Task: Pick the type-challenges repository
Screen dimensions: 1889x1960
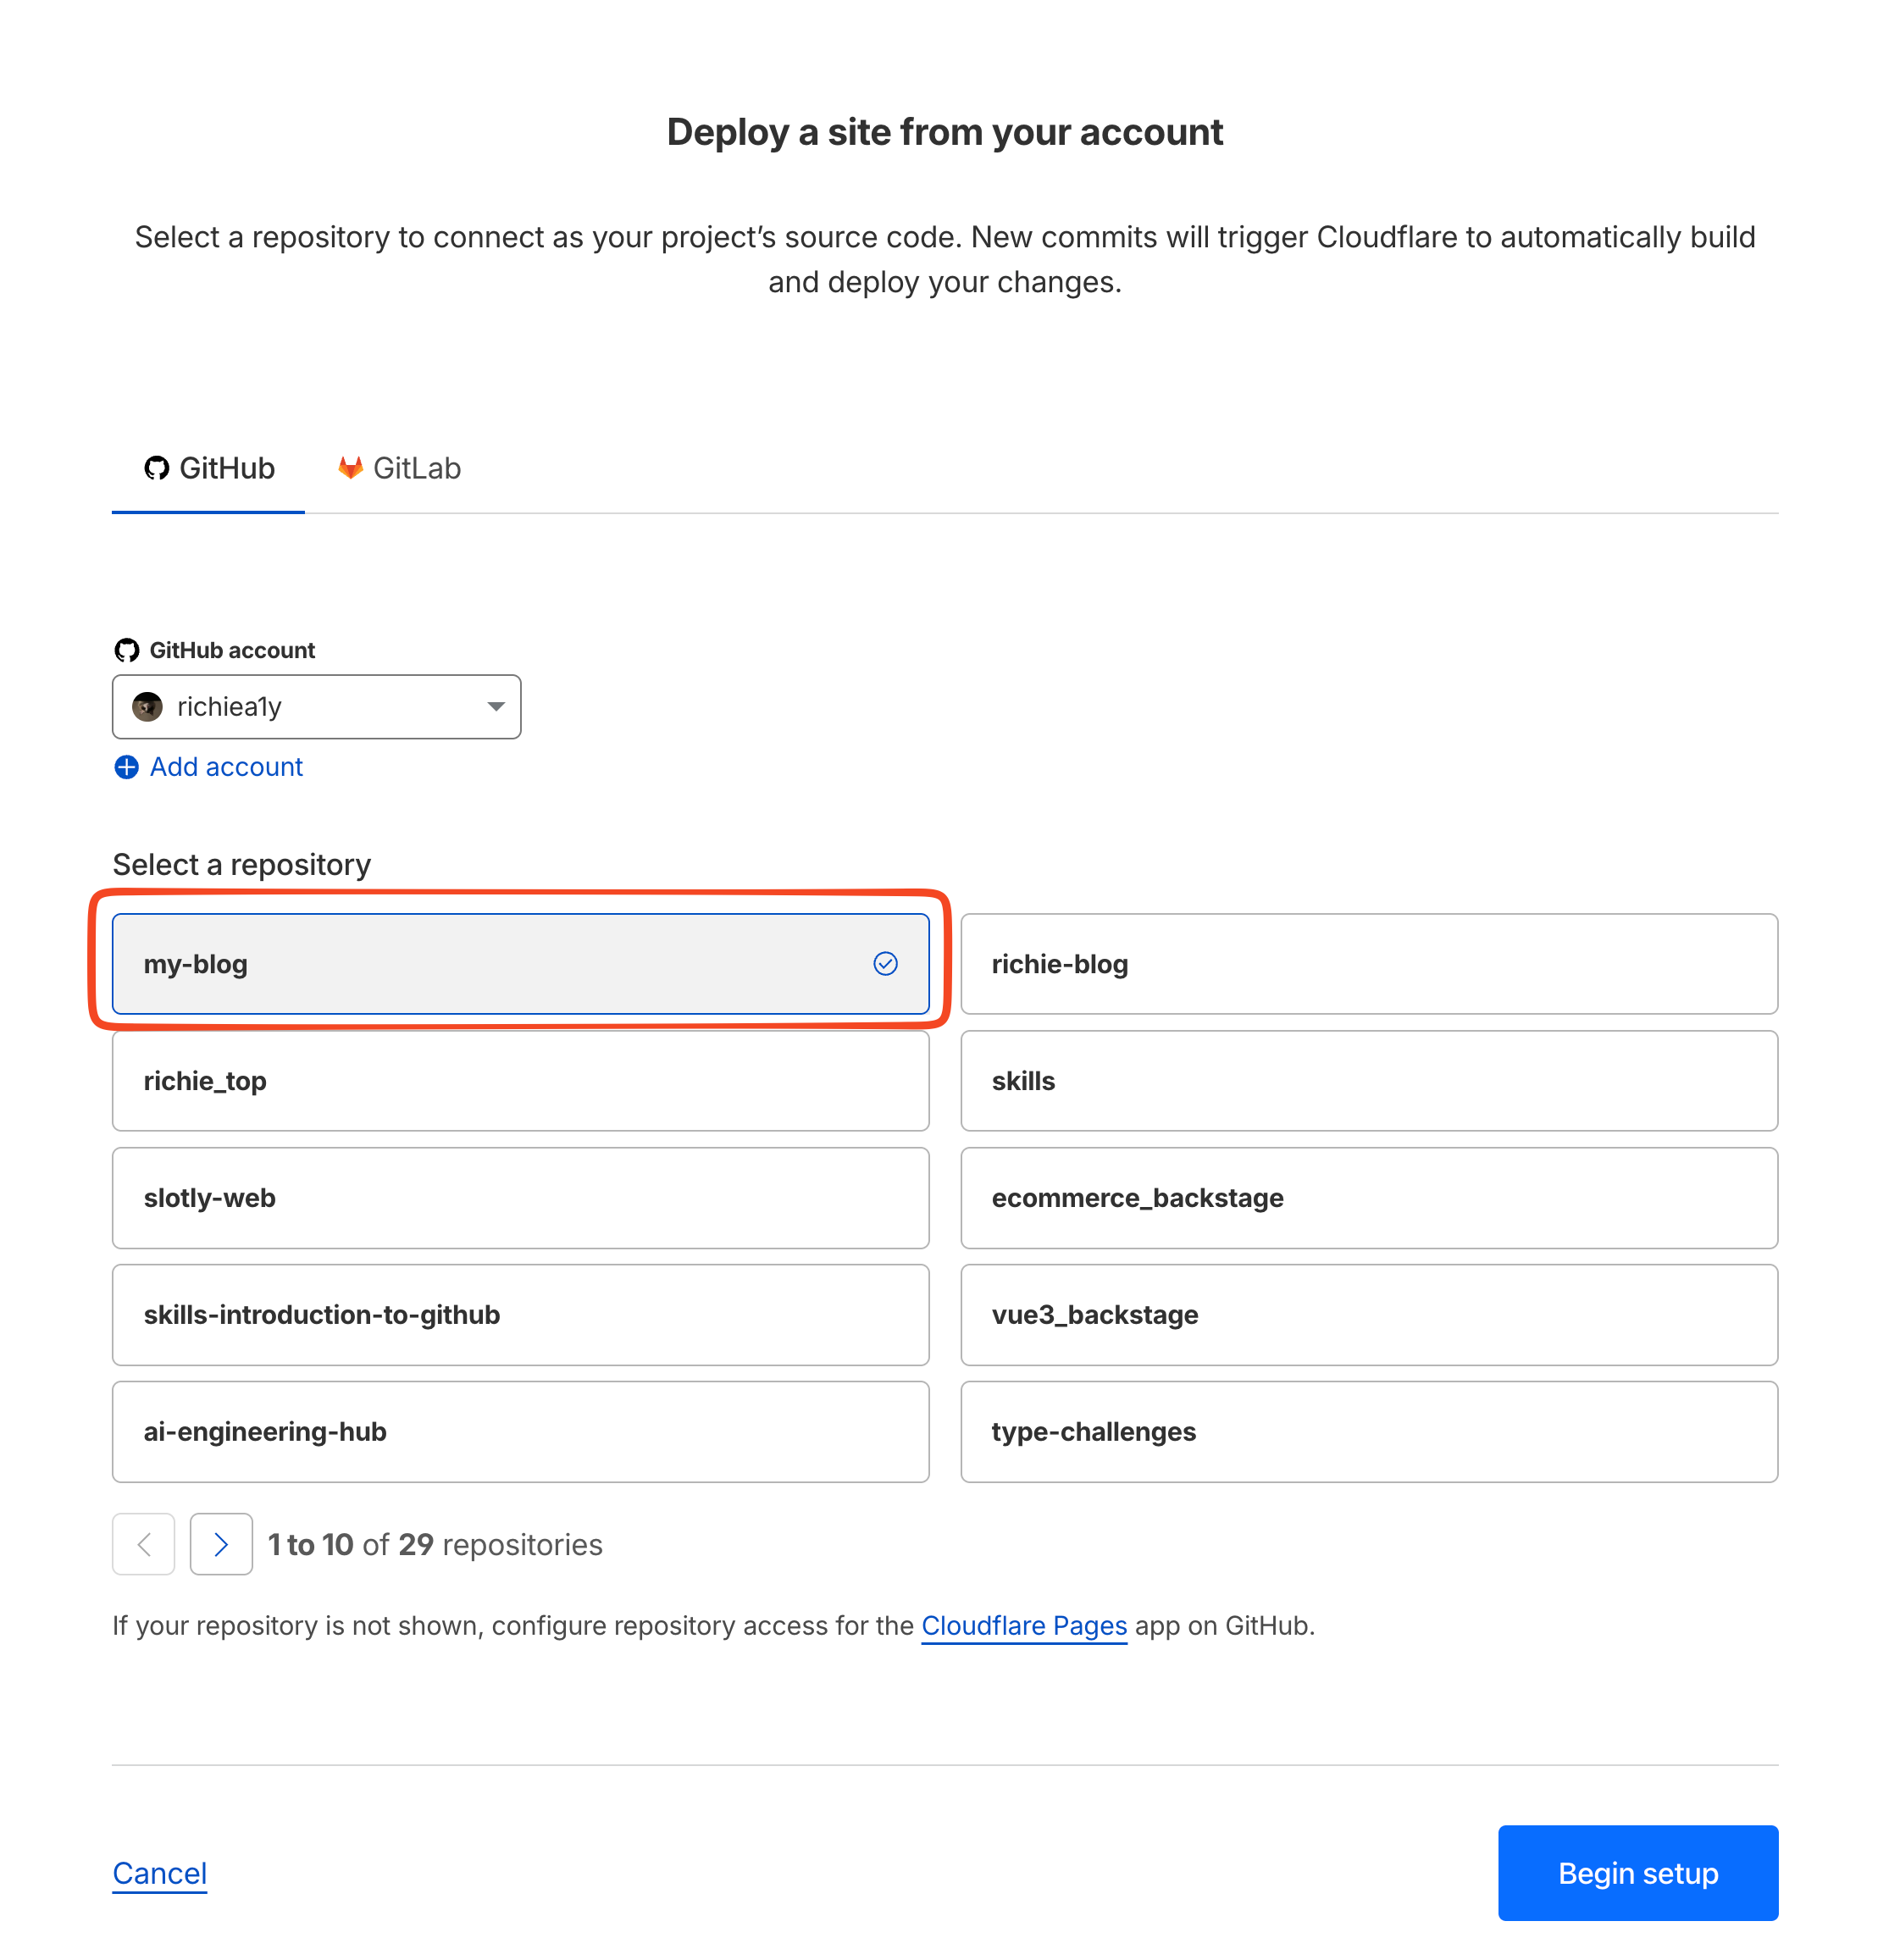Action: click(1368, 1432)
